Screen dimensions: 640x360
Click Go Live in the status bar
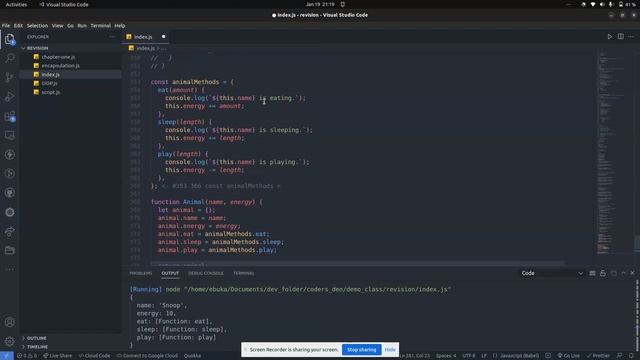click(x=569, y=356)
